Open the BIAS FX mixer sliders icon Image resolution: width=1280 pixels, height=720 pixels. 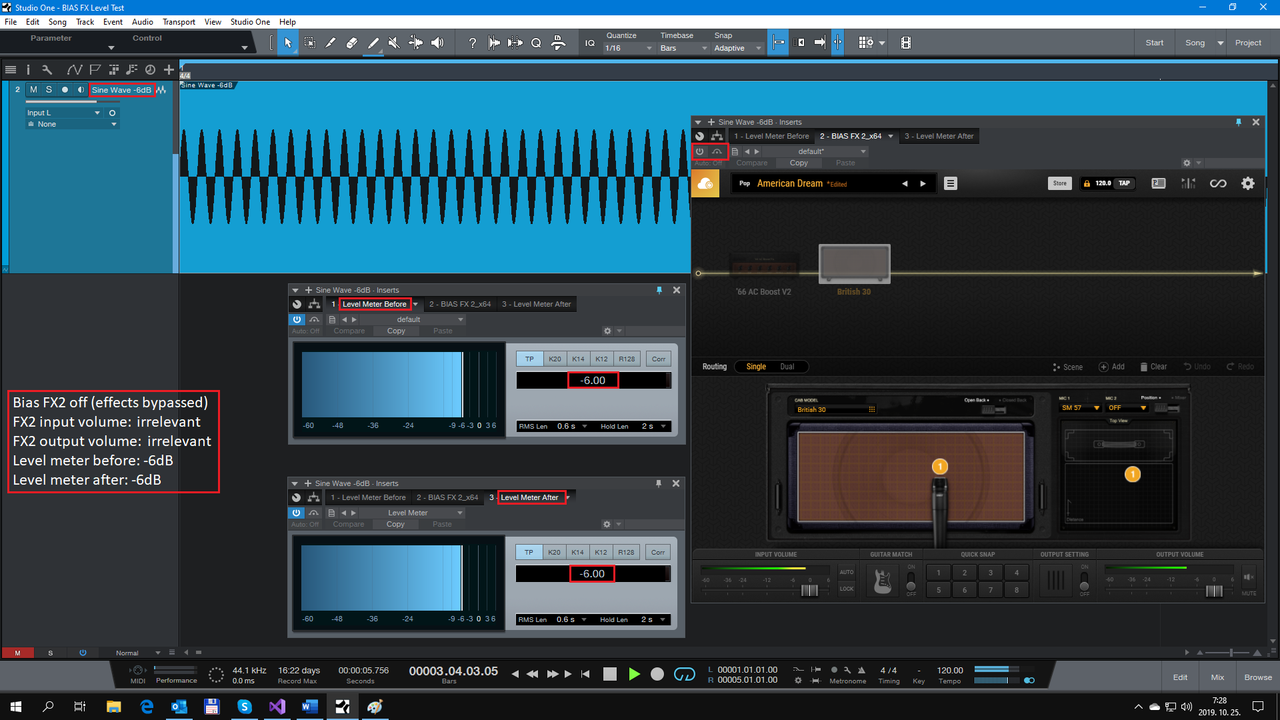(1188, 183)
